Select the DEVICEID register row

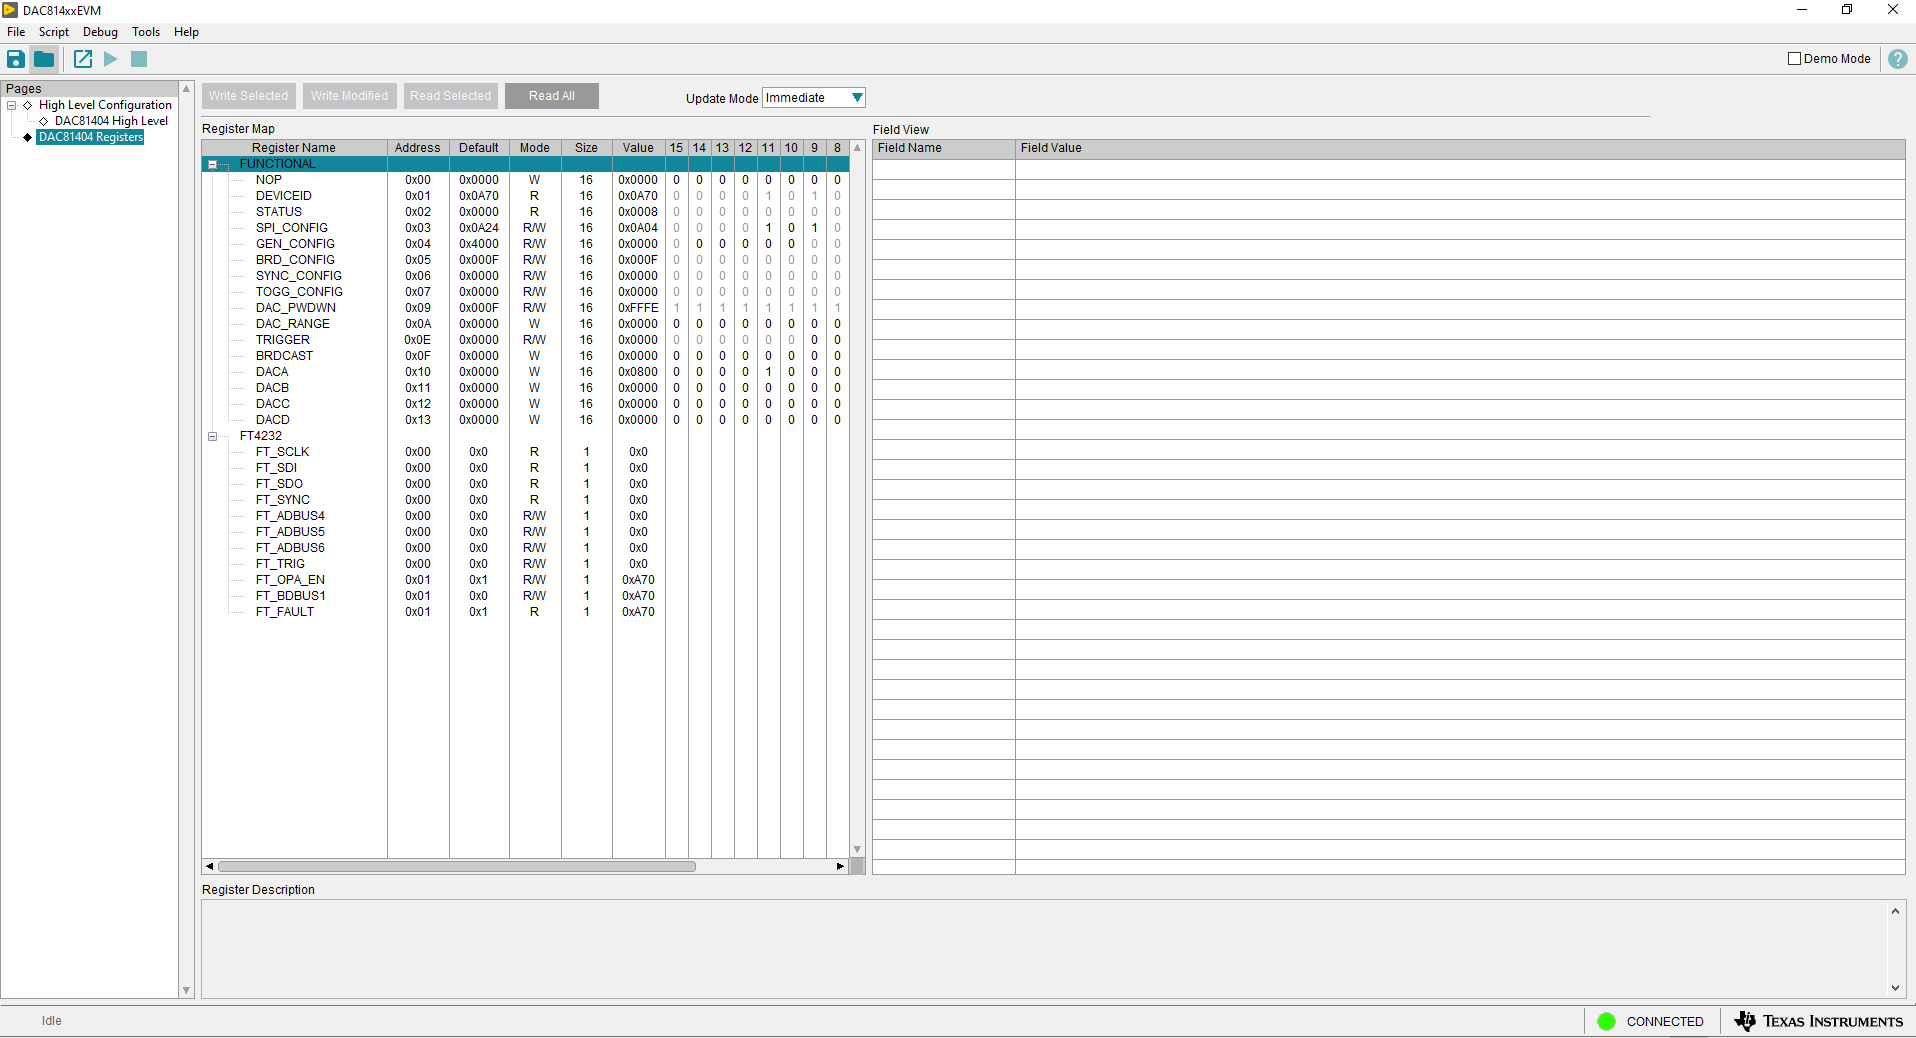(x=526, y=196)
